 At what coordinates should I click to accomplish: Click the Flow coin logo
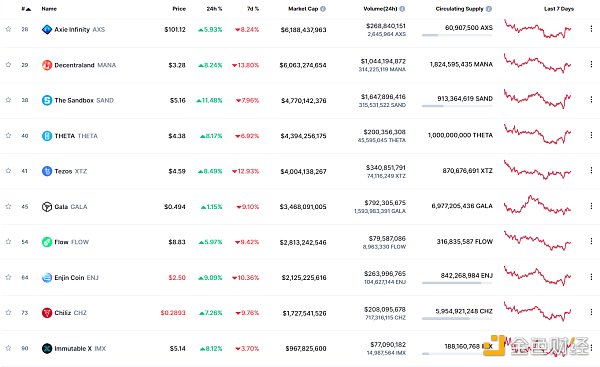(47, 242)
